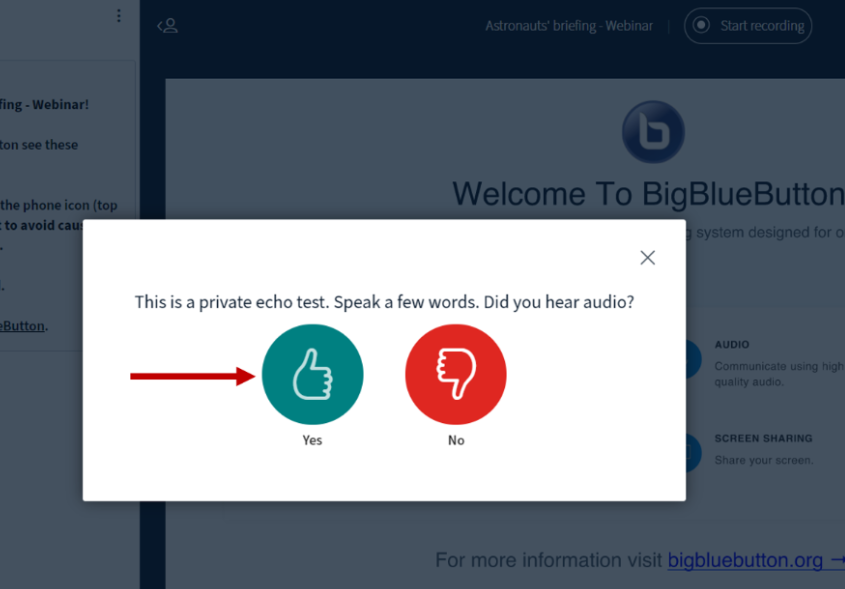This screenshot has height=589, width=845.
Task: Click the blue Screen Sharing feature icon
Action: click(693, 452)
